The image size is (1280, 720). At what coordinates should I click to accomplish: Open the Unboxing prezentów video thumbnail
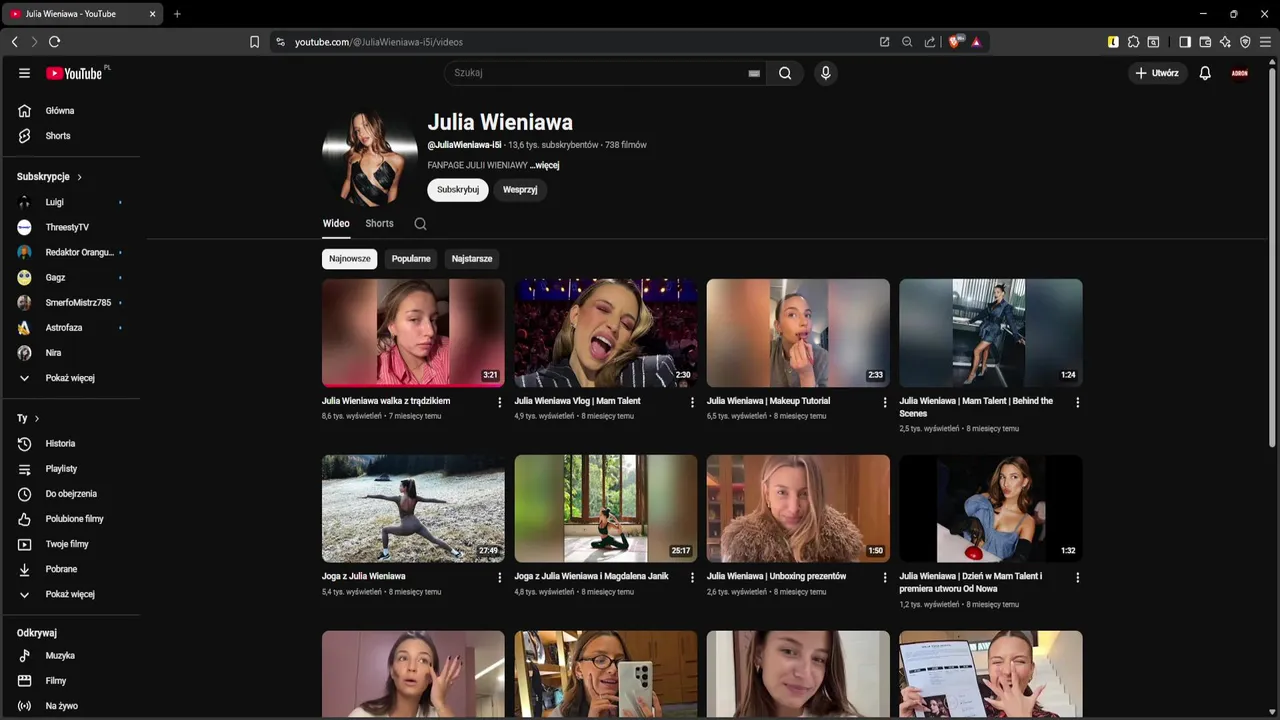point(798,508)
